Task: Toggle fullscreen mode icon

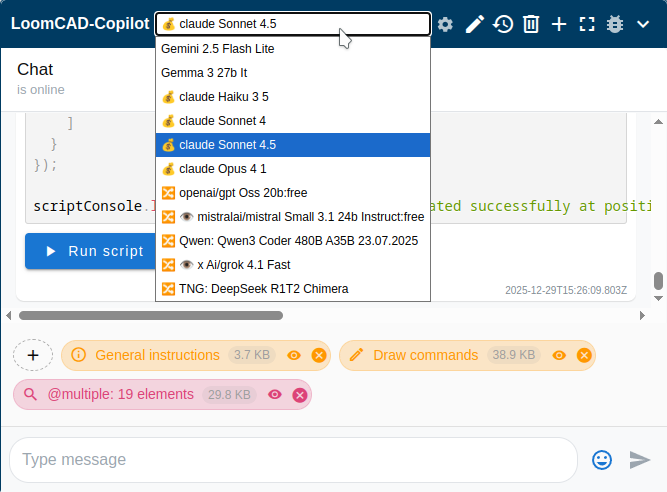Action: coord(587,24)
